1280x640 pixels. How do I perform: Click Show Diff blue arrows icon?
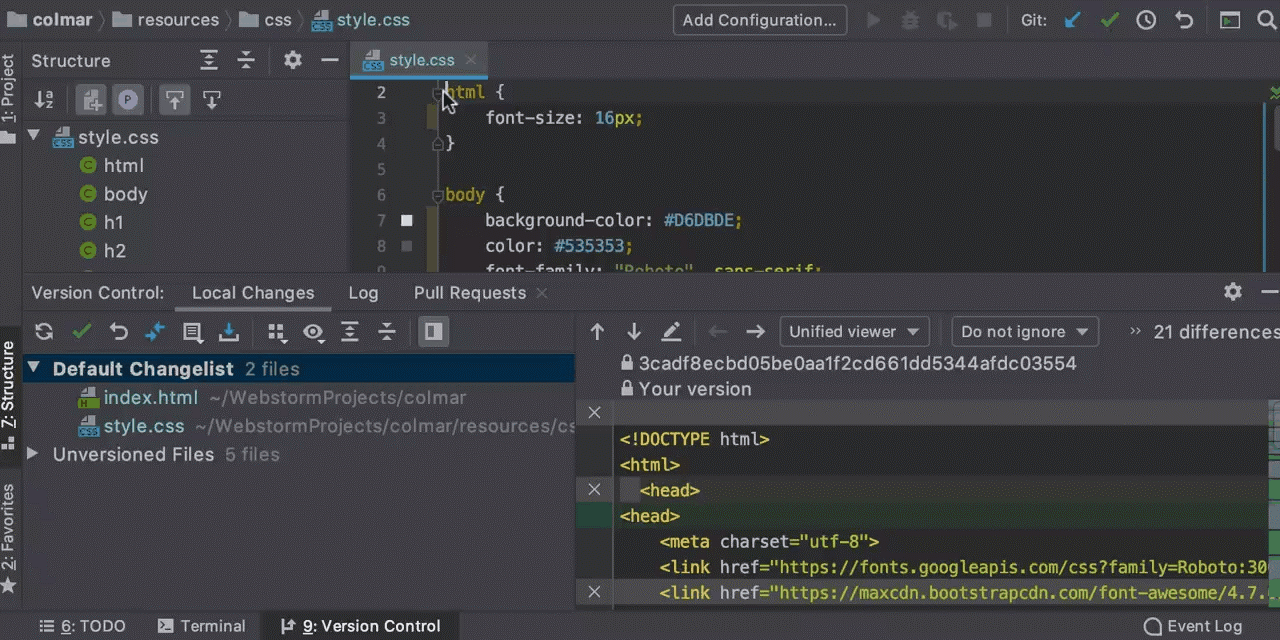pyautogui.click(x=155, y=332)
